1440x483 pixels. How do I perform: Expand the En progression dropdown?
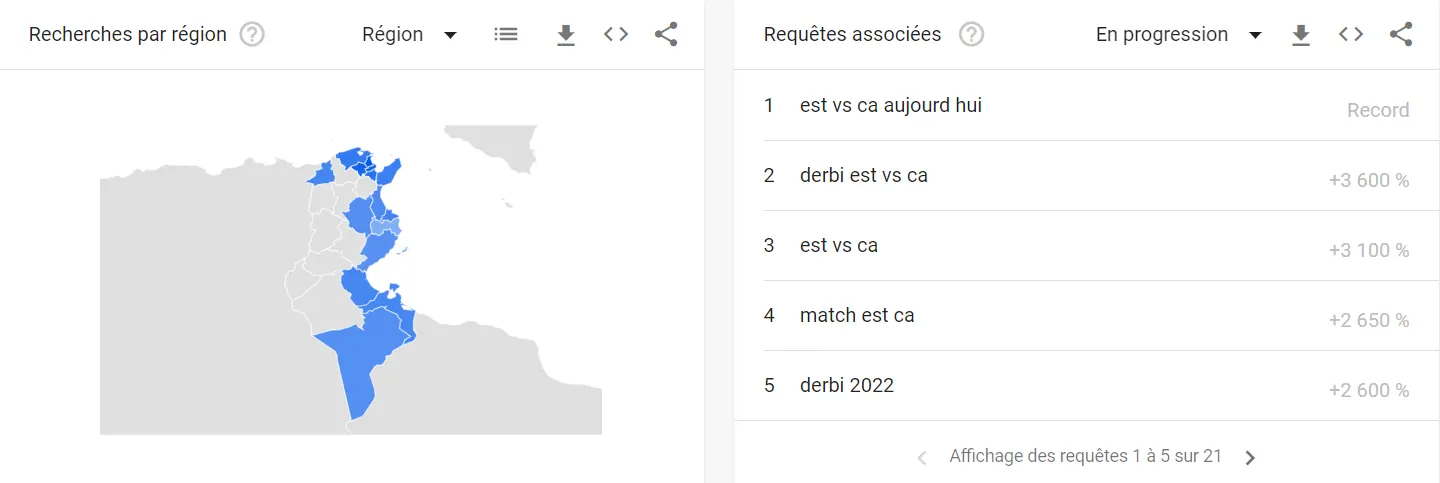point(1178,35)
